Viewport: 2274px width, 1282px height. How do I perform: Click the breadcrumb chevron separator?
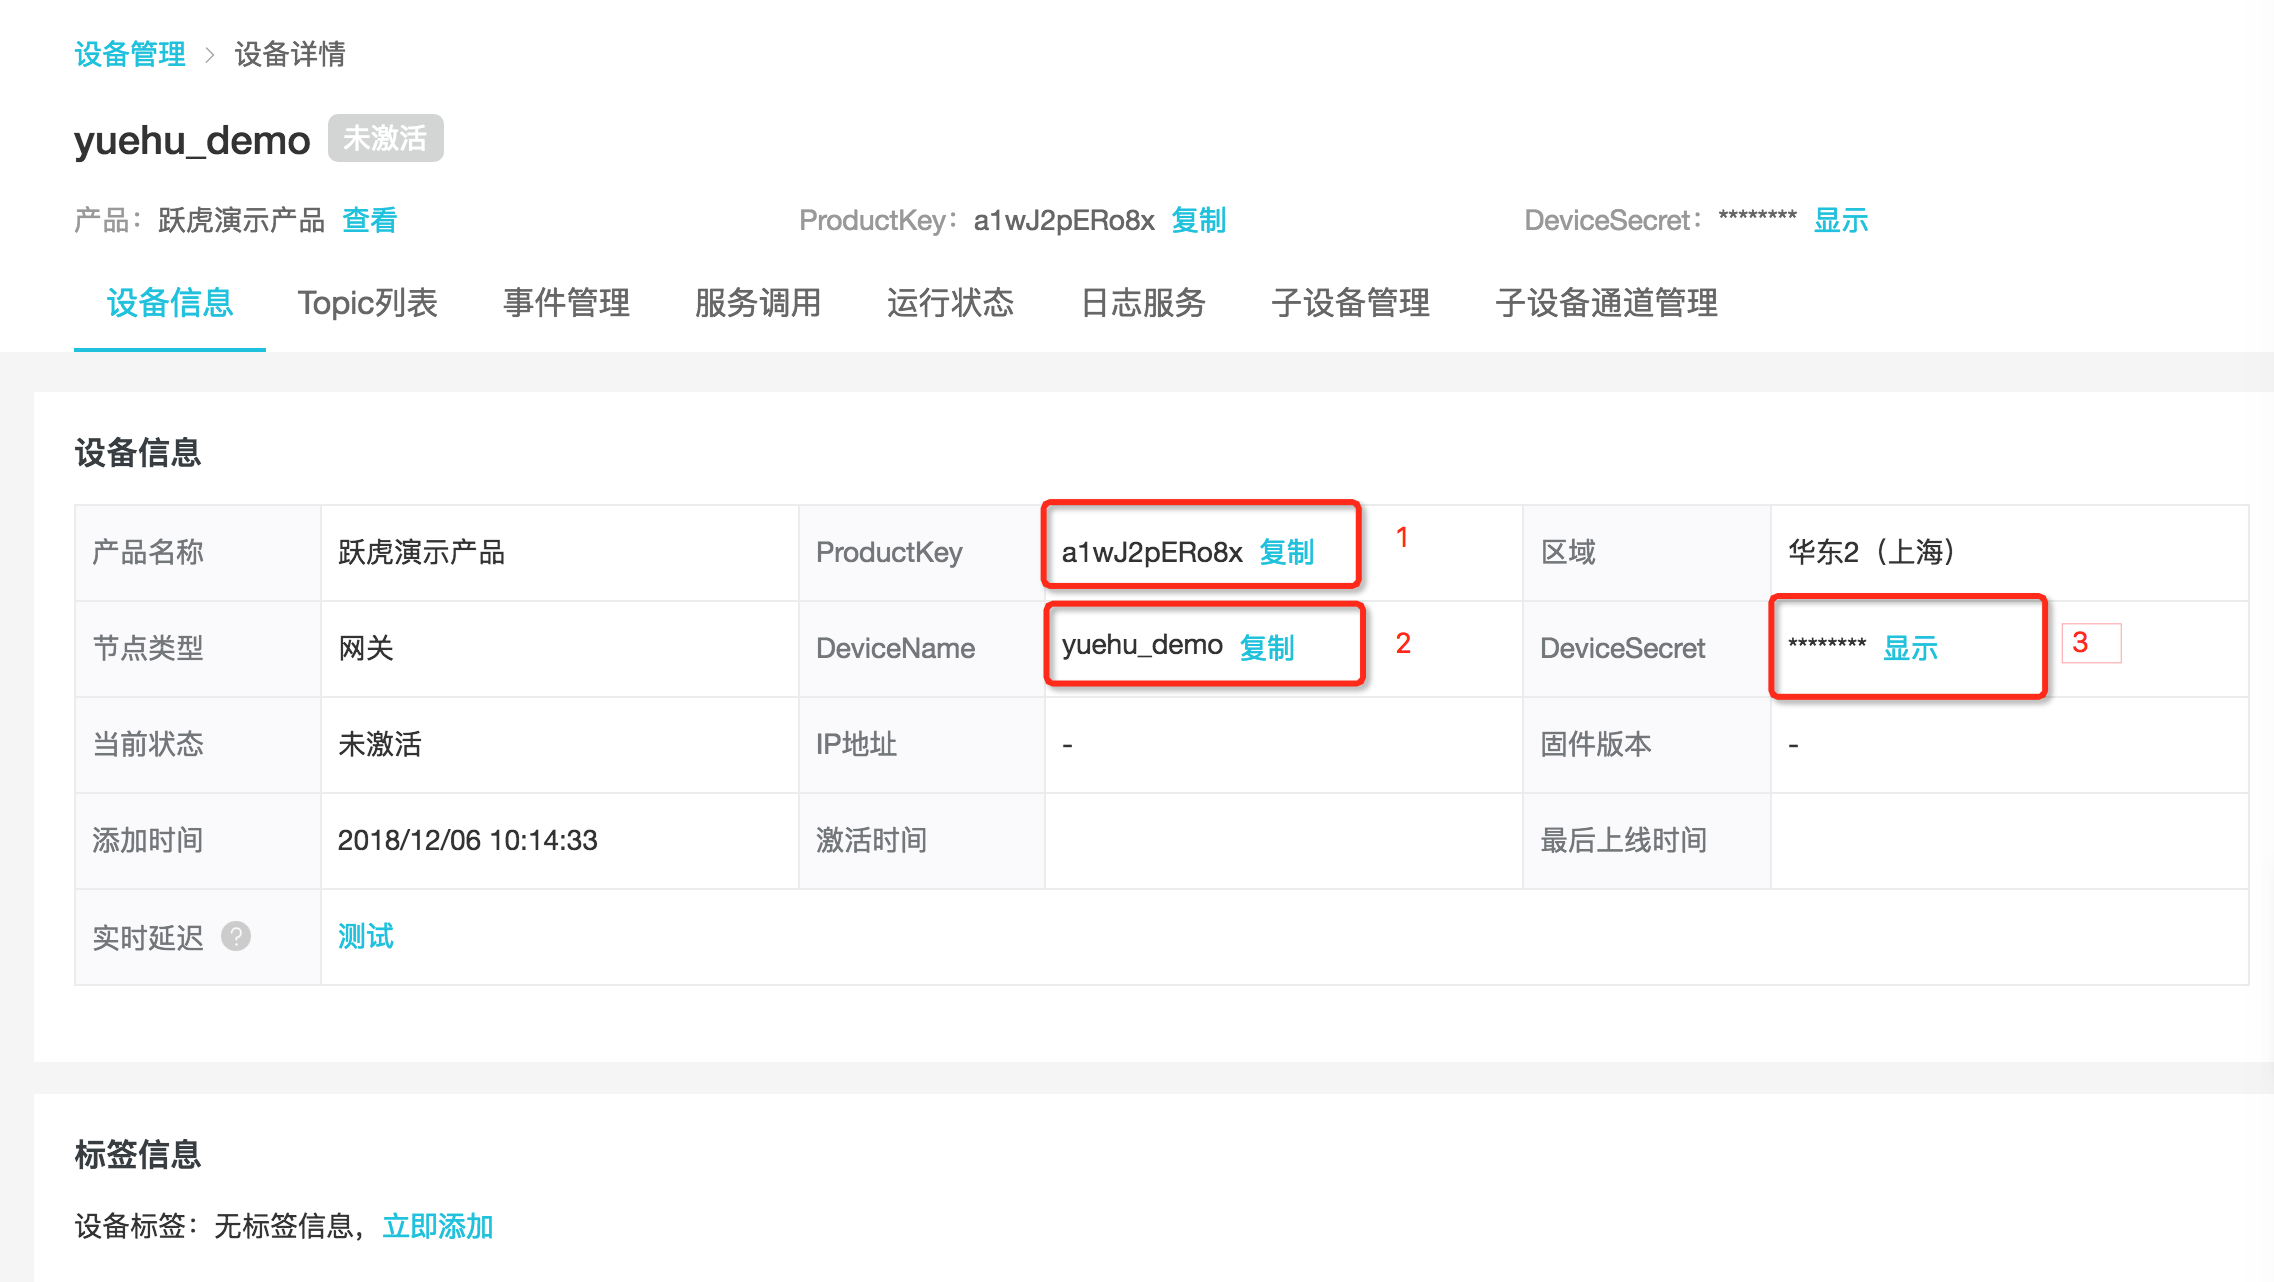point(210,55)
